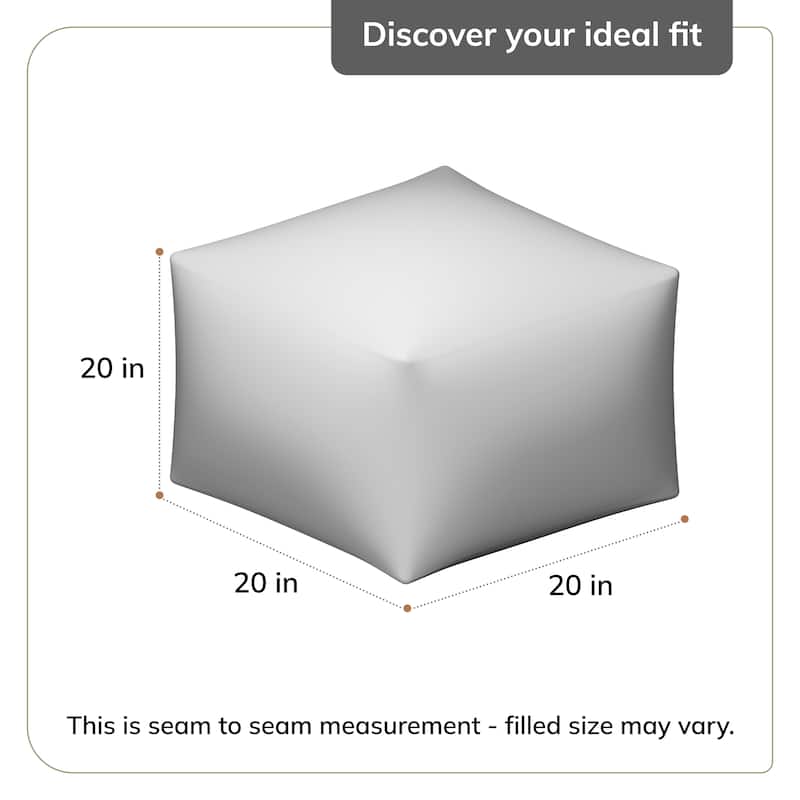This screenshot has height=800, width=800.
Task: Click the brown dot at the bottom center vertex
Action: click(x=407, y=608)
